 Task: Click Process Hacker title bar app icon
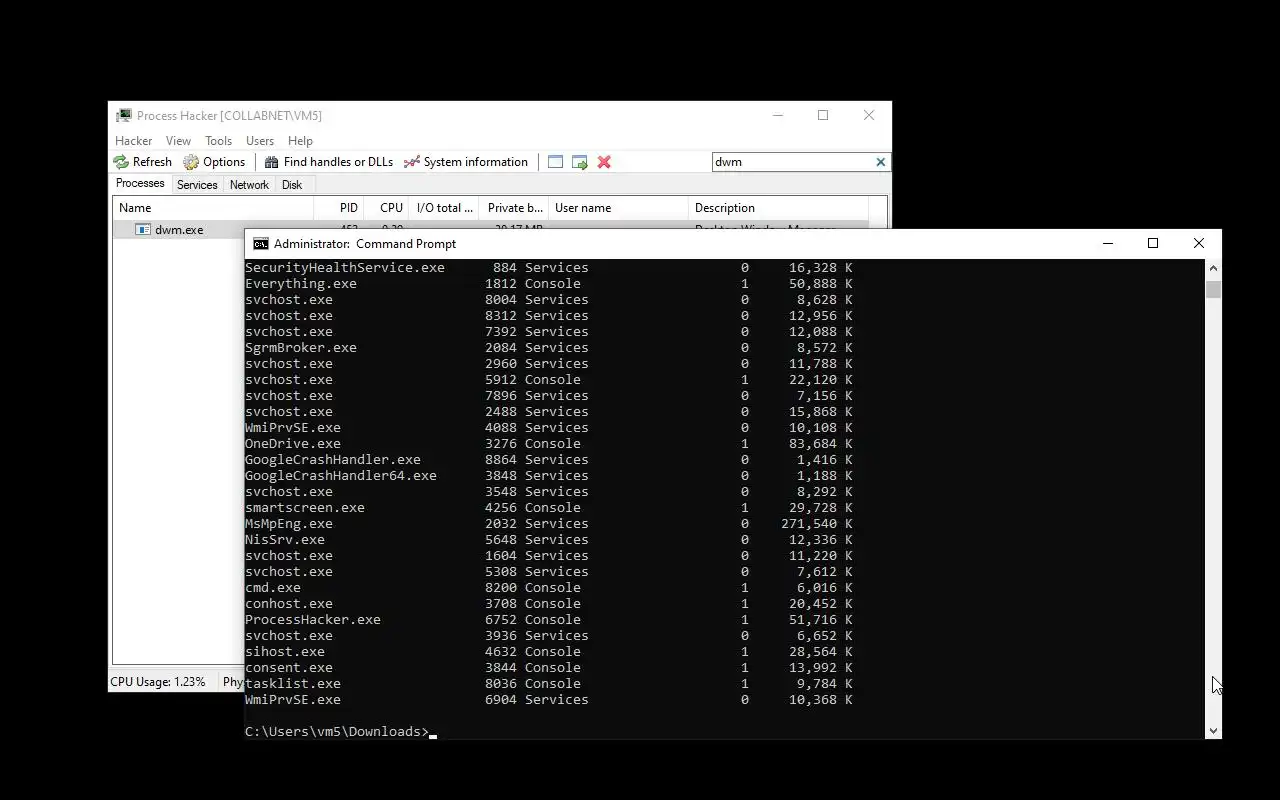click(x=124, y=116)
